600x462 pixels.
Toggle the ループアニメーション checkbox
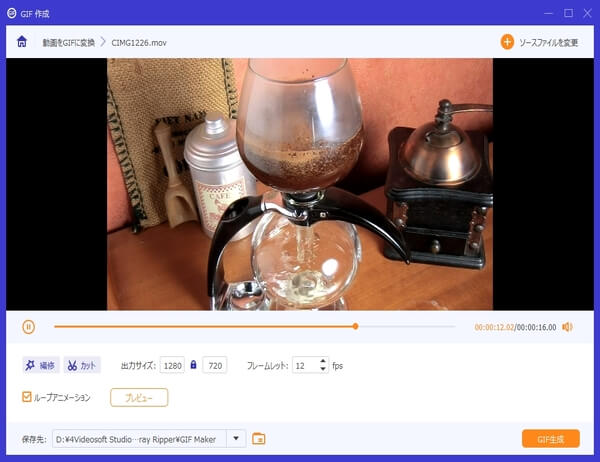[x=27, y=397]
